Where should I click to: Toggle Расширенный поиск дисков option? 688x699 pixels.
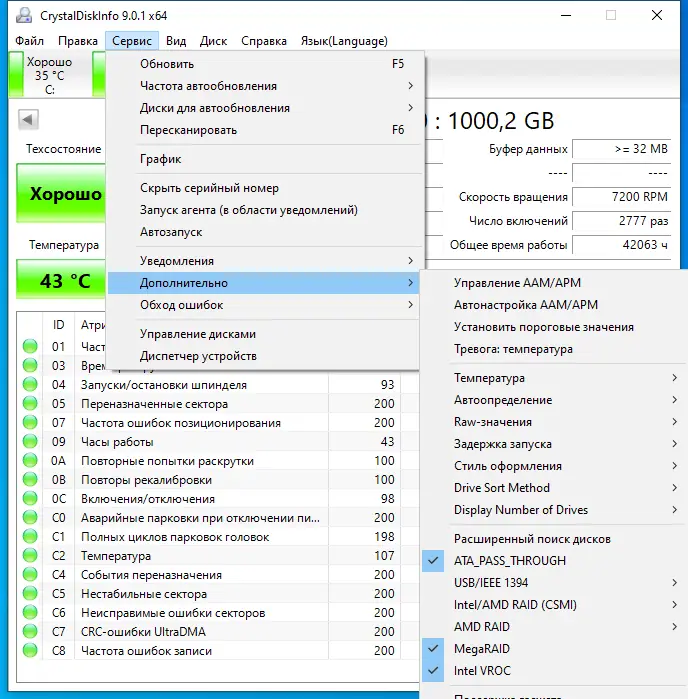point(553,539)
